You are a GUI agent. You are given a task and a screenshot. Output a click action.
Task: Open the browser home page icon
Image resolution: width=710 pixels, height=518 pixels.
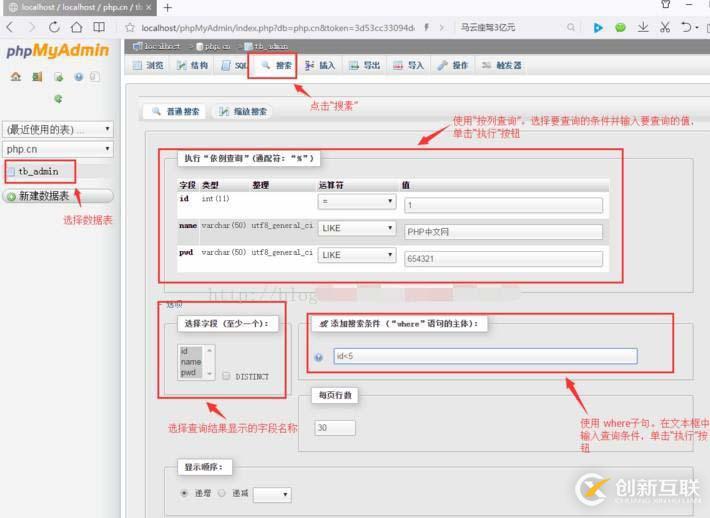pyautogui.click(x=77, y=27)
